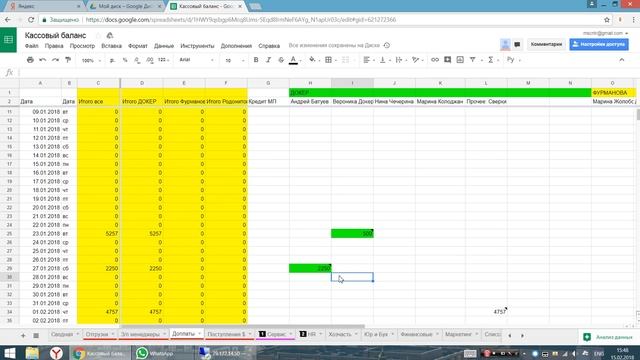
Task: Open the Правка menu
Action: [54, 46]
